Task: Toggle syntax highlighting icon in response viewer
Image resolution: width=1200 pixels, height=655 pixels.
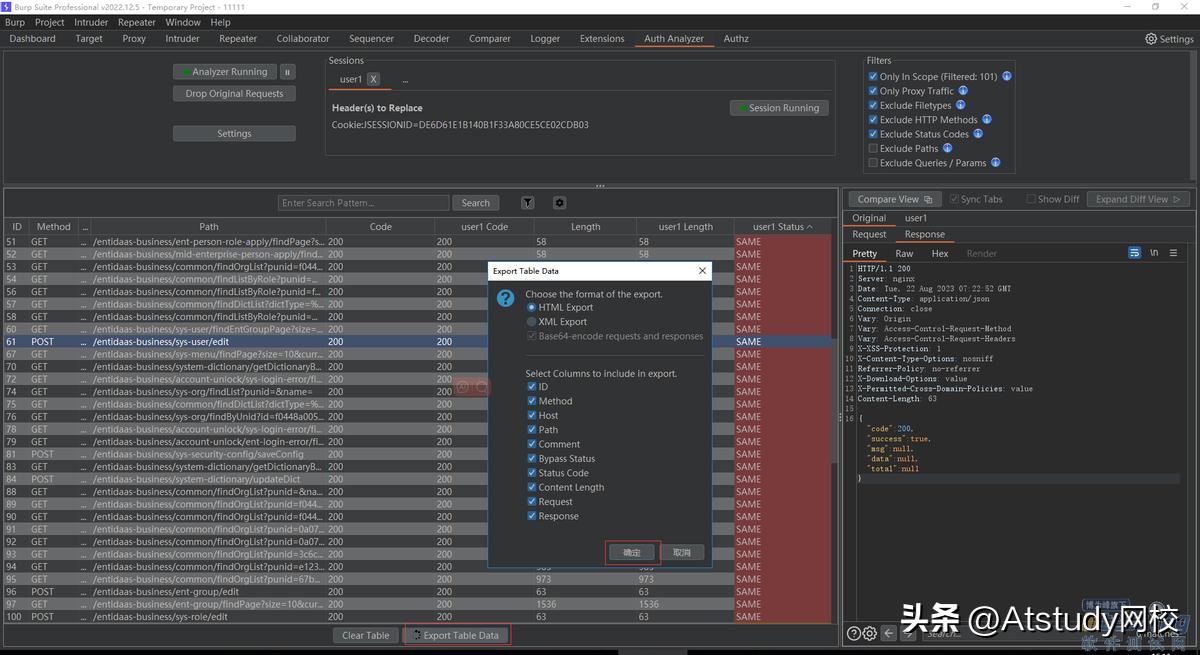Action: click(x=1137, y=253)
